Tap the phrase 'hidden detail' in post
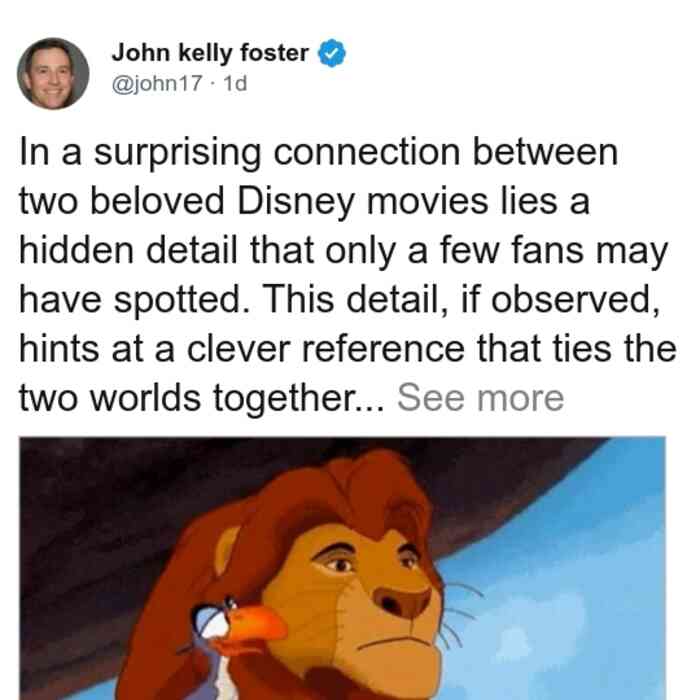Viewport: 700px width, 700px height. (128, 250)
